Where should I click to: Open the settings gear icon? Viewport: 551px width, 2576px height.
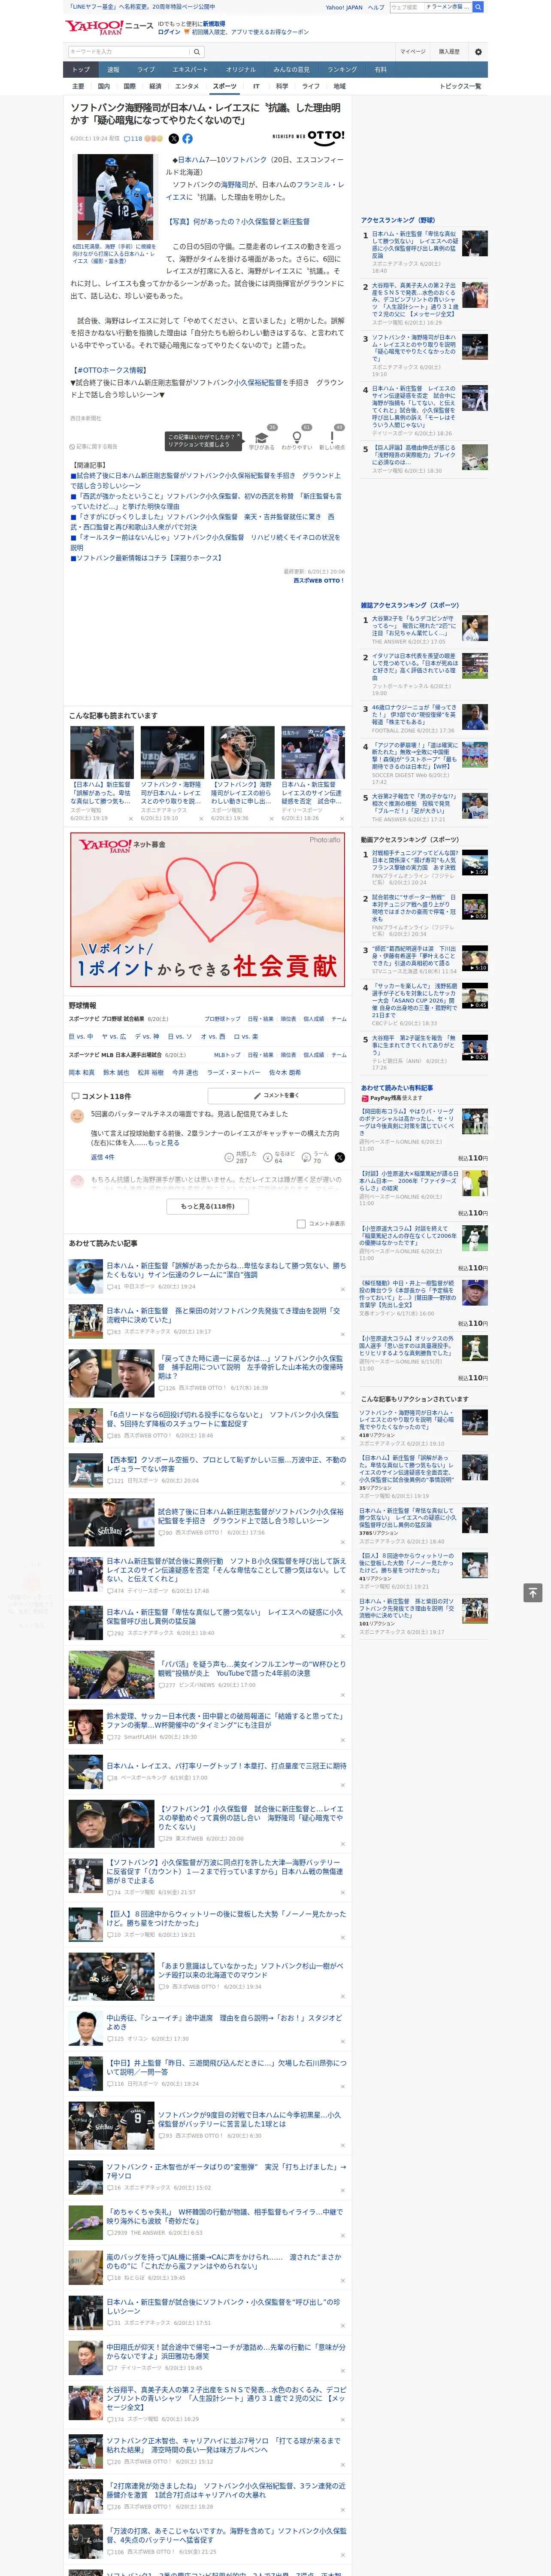point(478,52)
